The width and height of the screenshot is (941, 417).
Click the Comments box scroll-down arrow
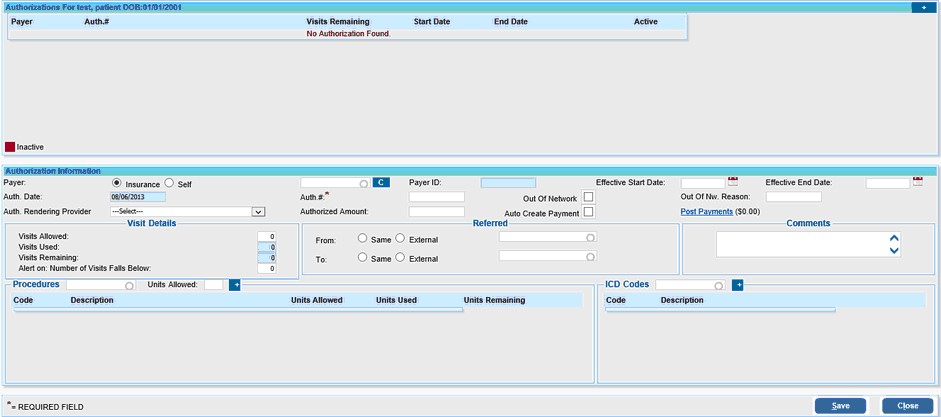[894, 250]
